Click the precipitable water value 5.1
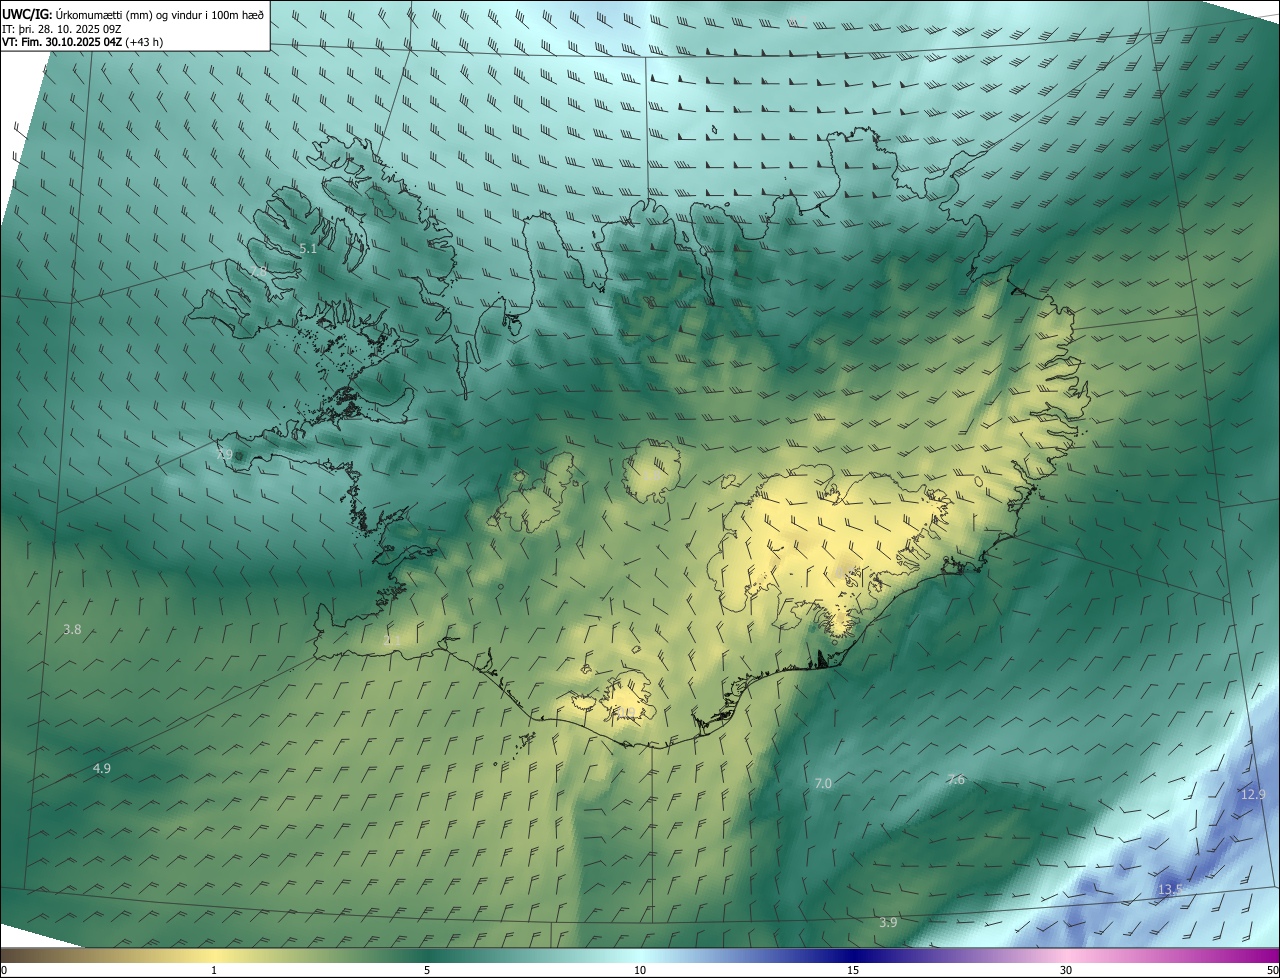This screenshot has width=1280, height=978. (x=308, y=249)
